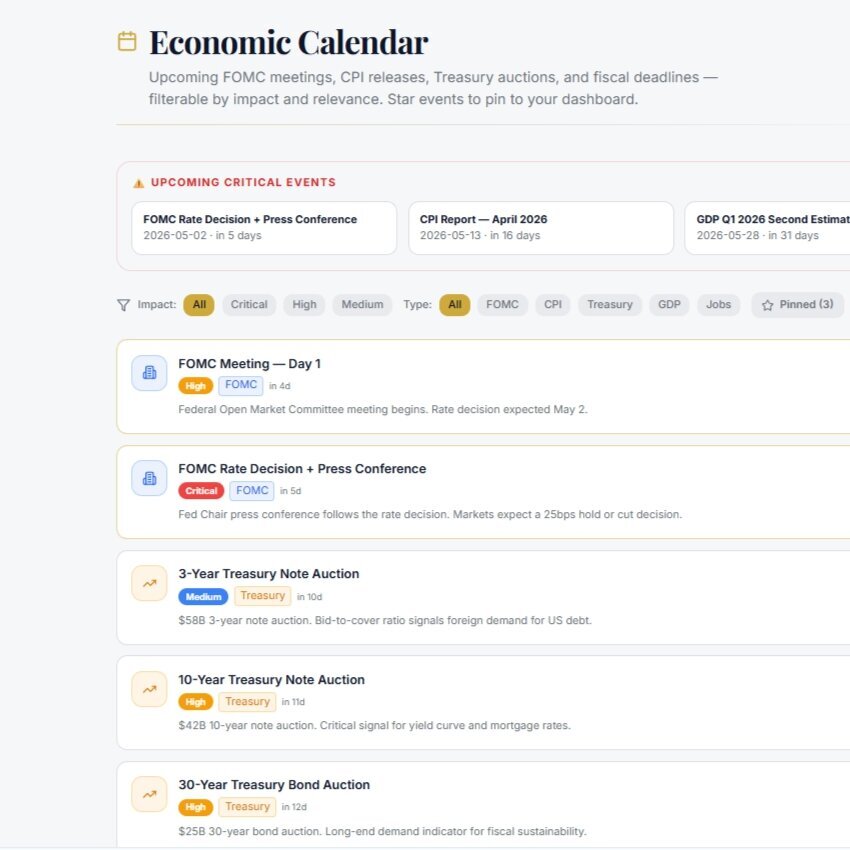Open the CPI Report April 2026 critical card
The height and width of the screenshot is (850, 850).
click(x=541, y=228)
